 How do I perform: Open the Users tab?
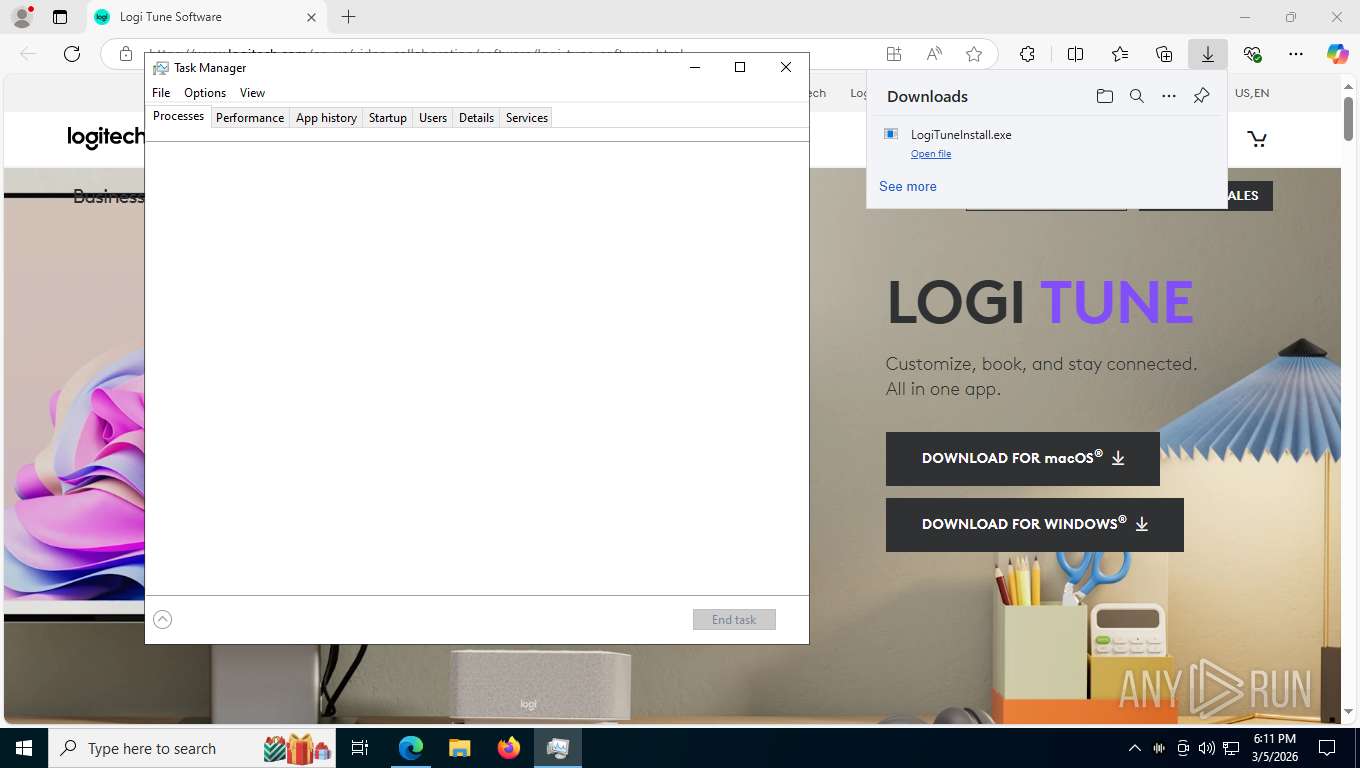[433, 118]
